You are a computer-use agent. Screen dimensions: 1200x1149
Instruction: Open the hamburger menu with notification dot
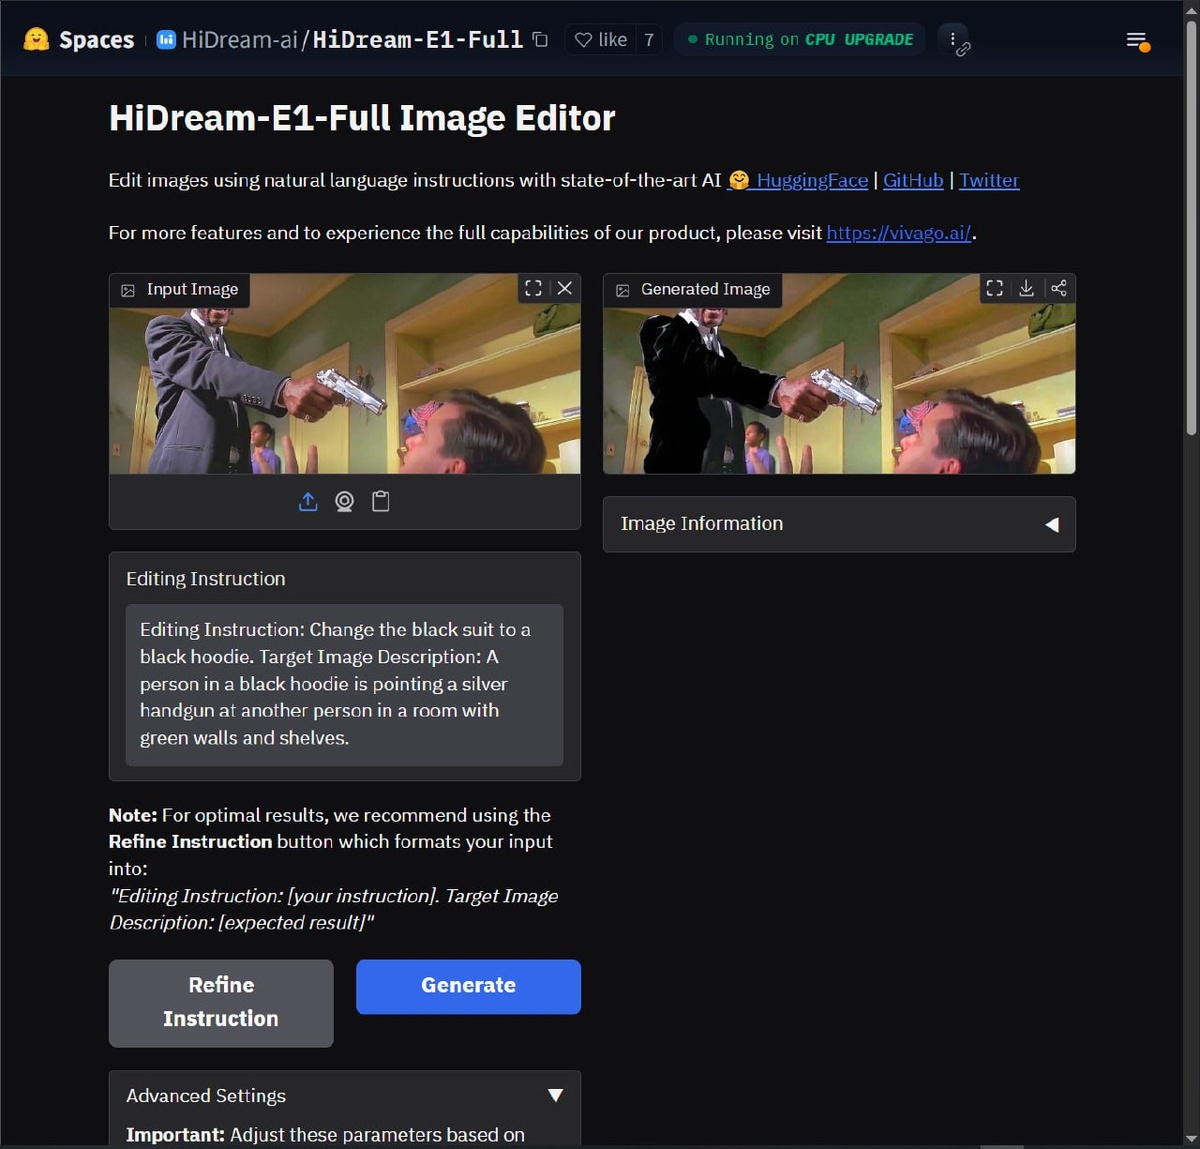click(1137, 41)
